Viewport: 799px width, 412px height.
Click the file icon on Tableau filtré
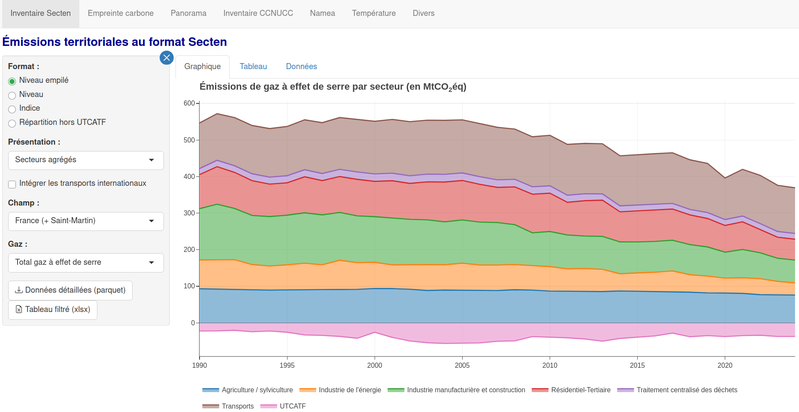(x=18, y=310)
